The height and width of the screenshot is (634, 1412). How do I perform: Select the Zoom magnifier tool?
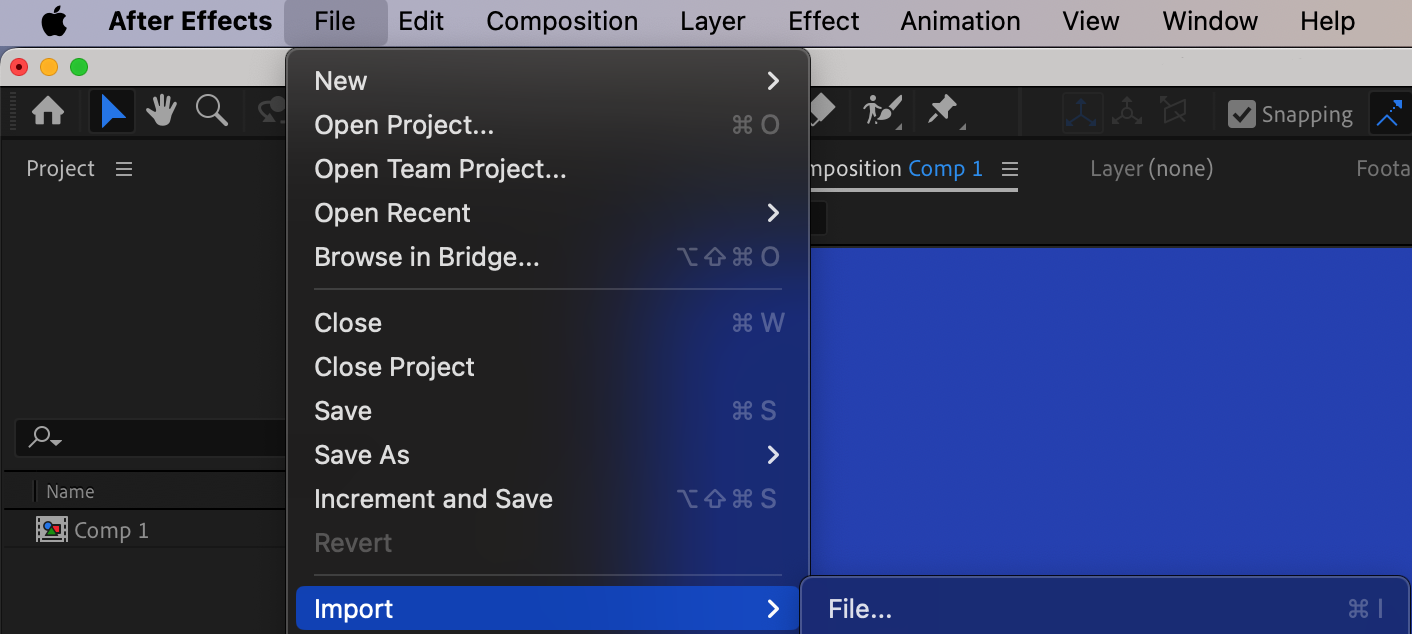click(211, 111)
